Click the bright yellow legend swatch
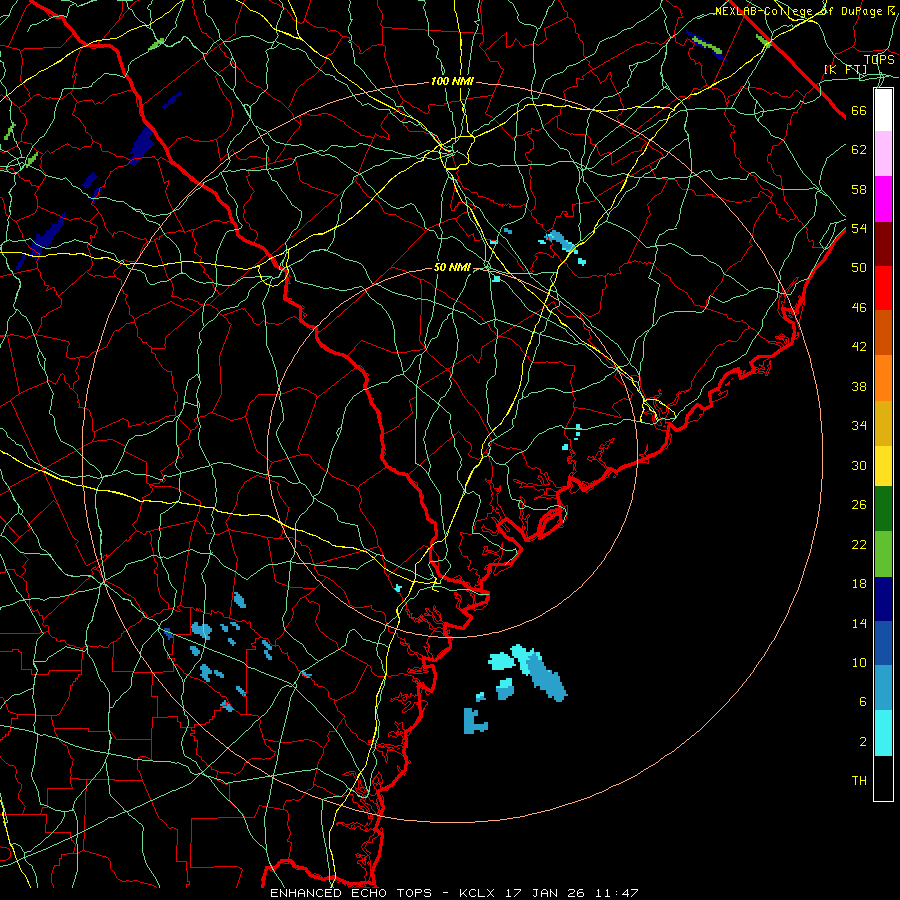 (x=883, y=465)
